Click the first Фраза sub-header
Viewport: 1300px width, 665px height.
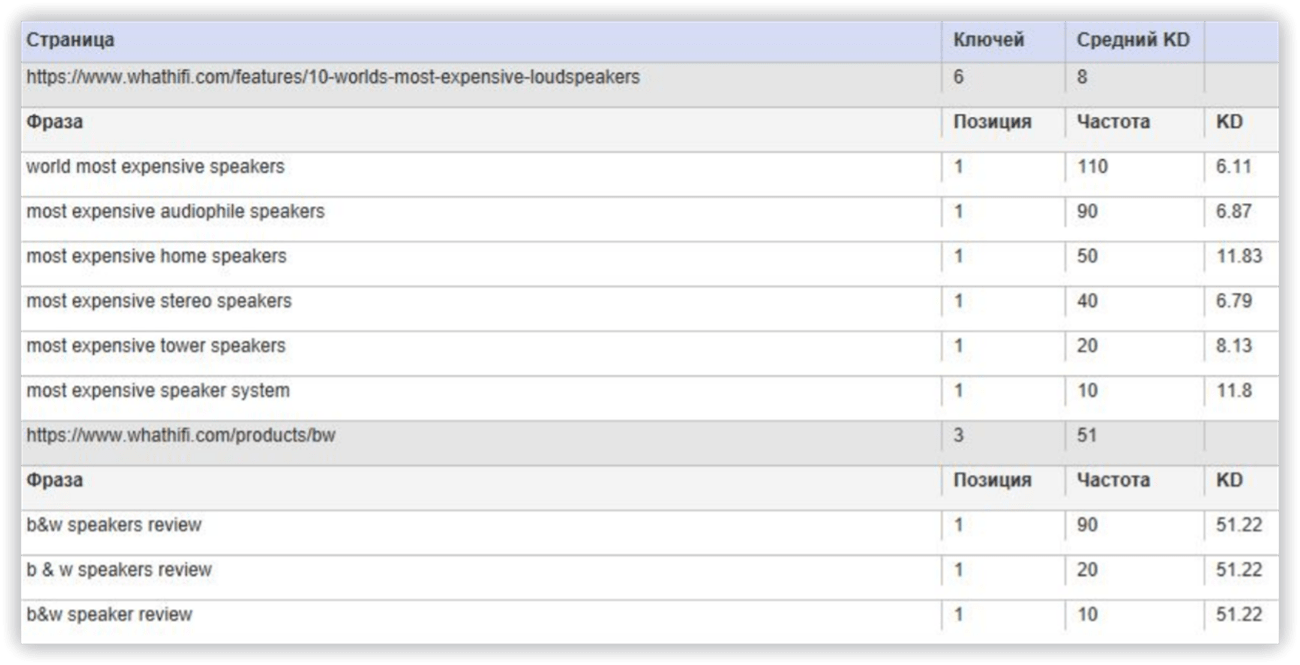tap(54, 122)
